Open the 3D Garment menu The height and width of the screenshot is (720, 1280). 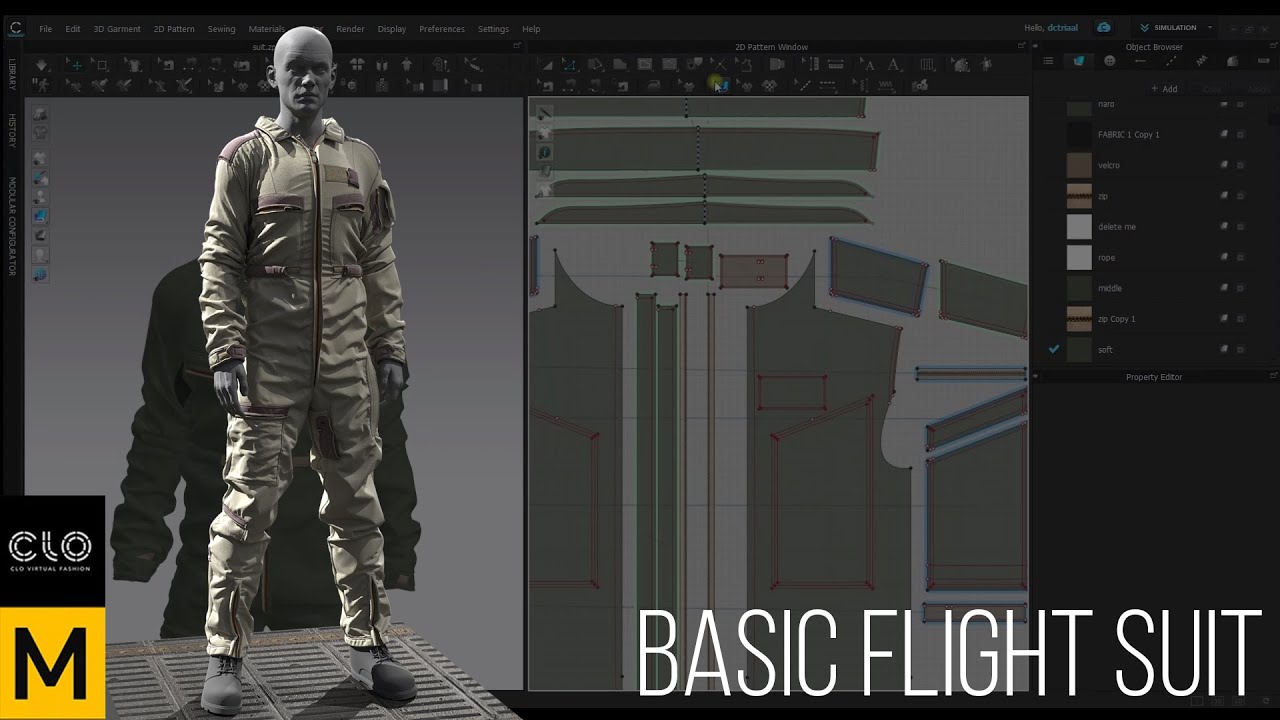[x=117, y=29]
